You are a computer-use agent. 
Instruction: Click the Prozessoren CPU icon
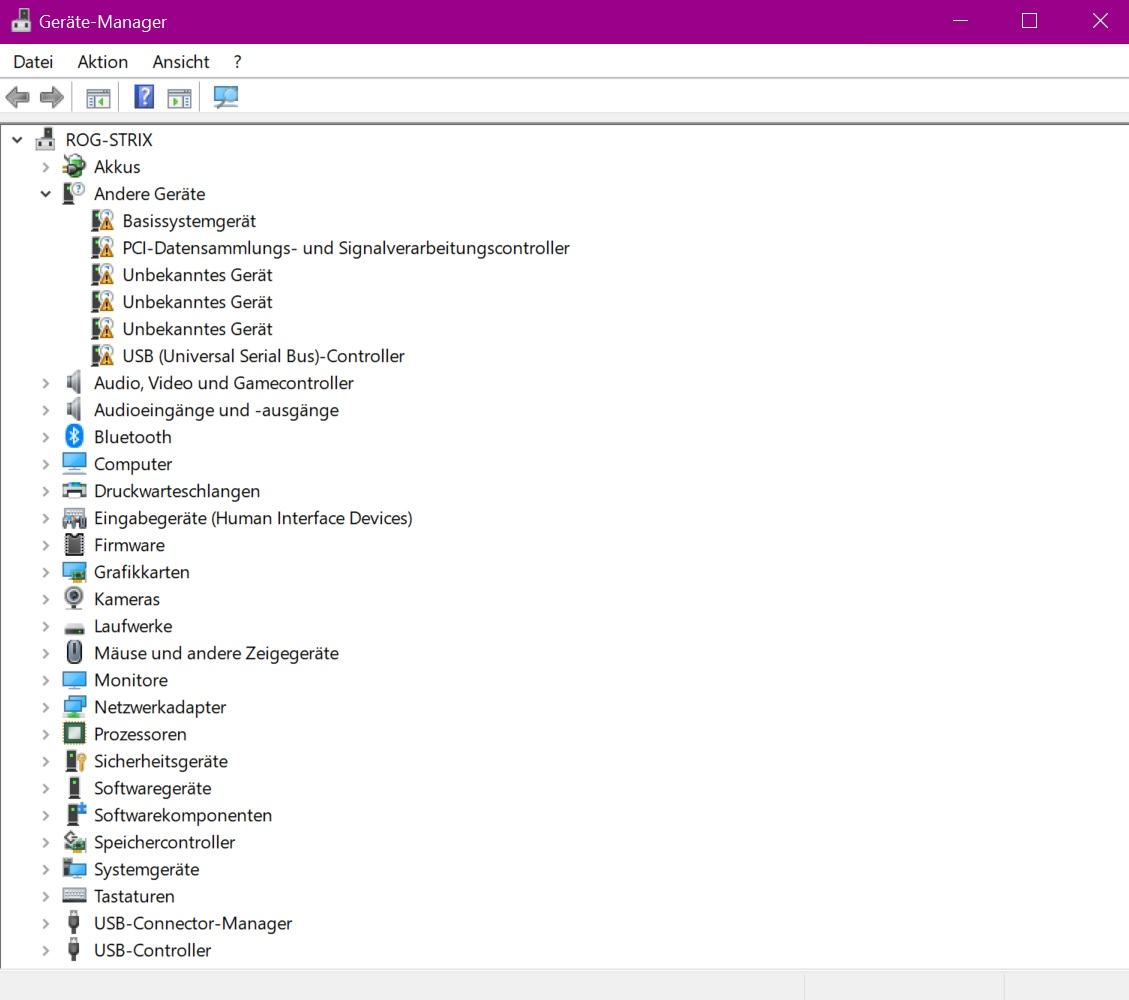click(73, 734)
